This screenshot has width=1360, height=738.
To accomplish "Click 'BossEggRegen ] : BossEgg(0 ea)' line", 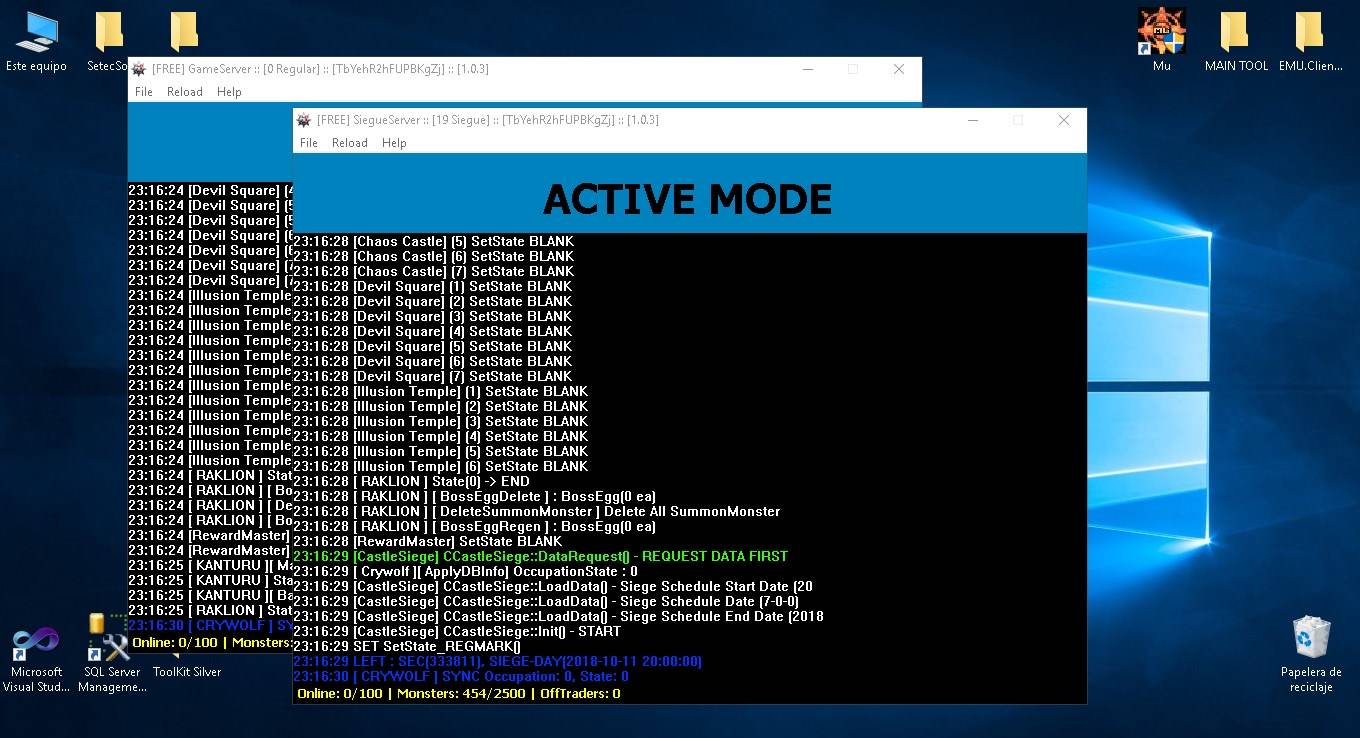I will tap(474, 526).
